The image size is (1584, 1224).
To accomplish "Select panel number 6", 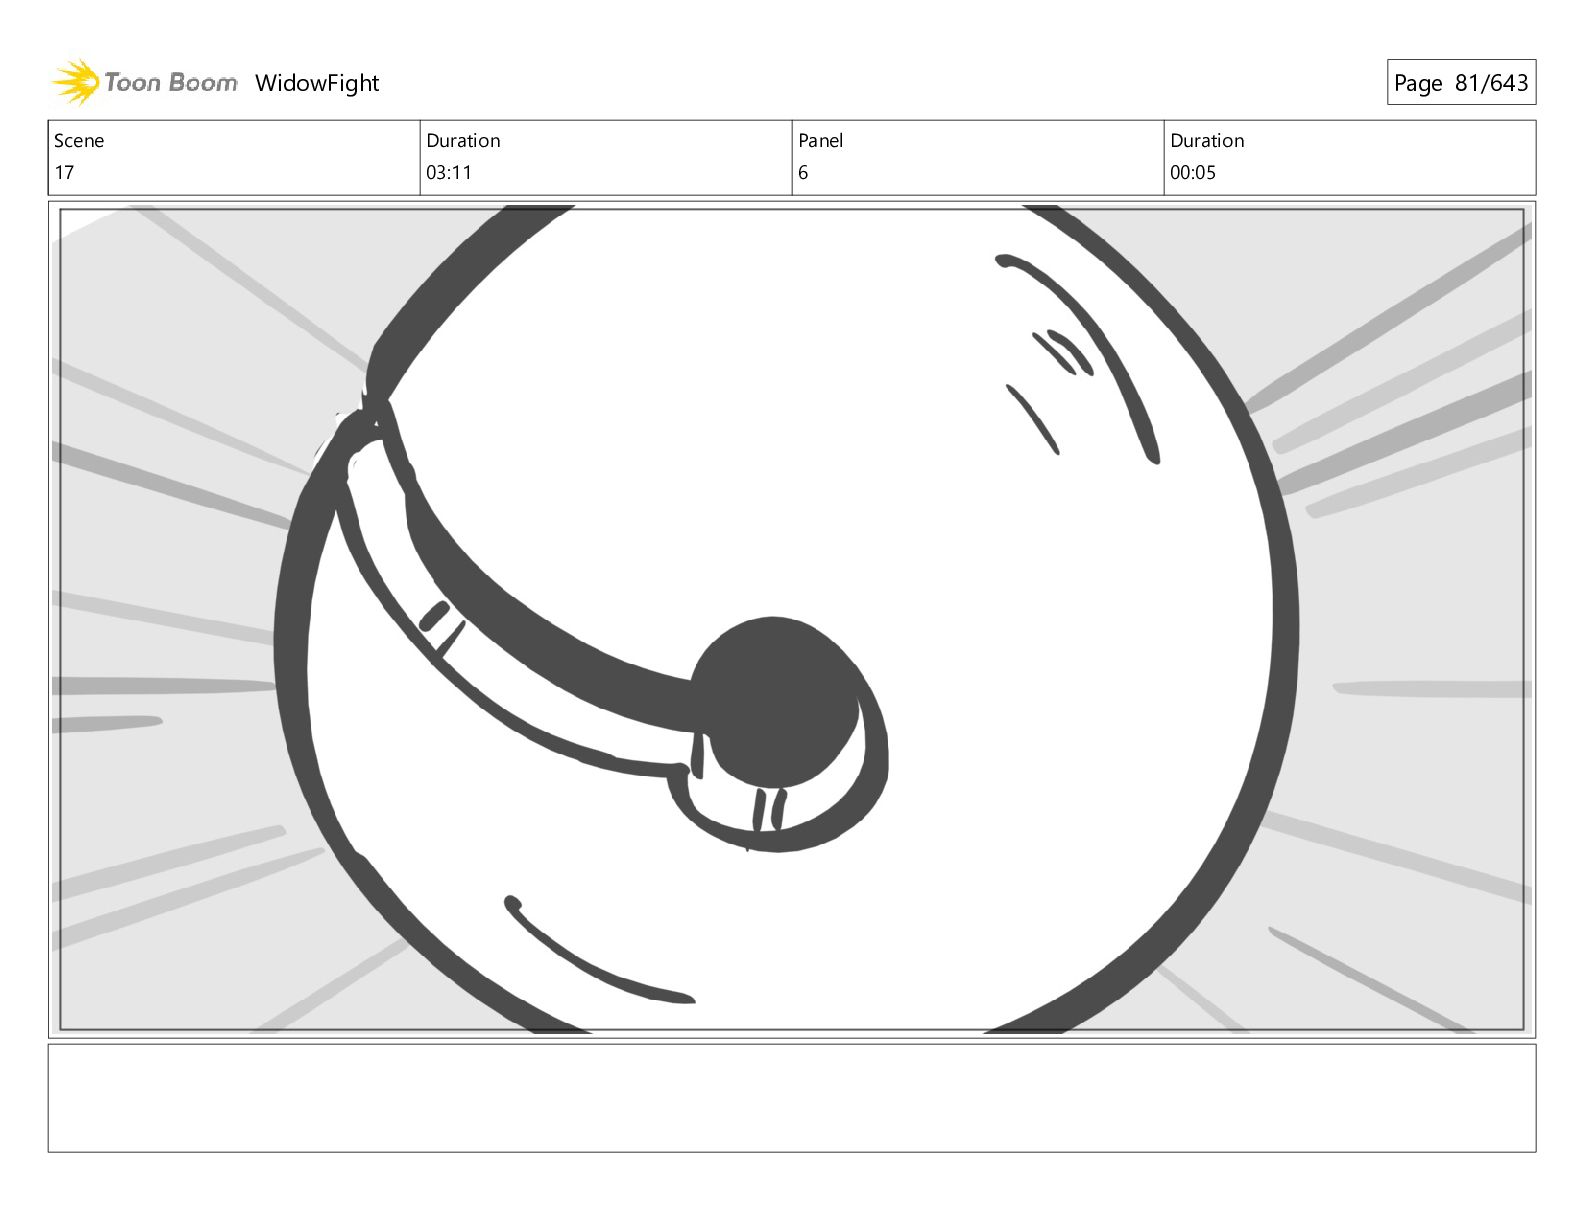I will [803, 172].
